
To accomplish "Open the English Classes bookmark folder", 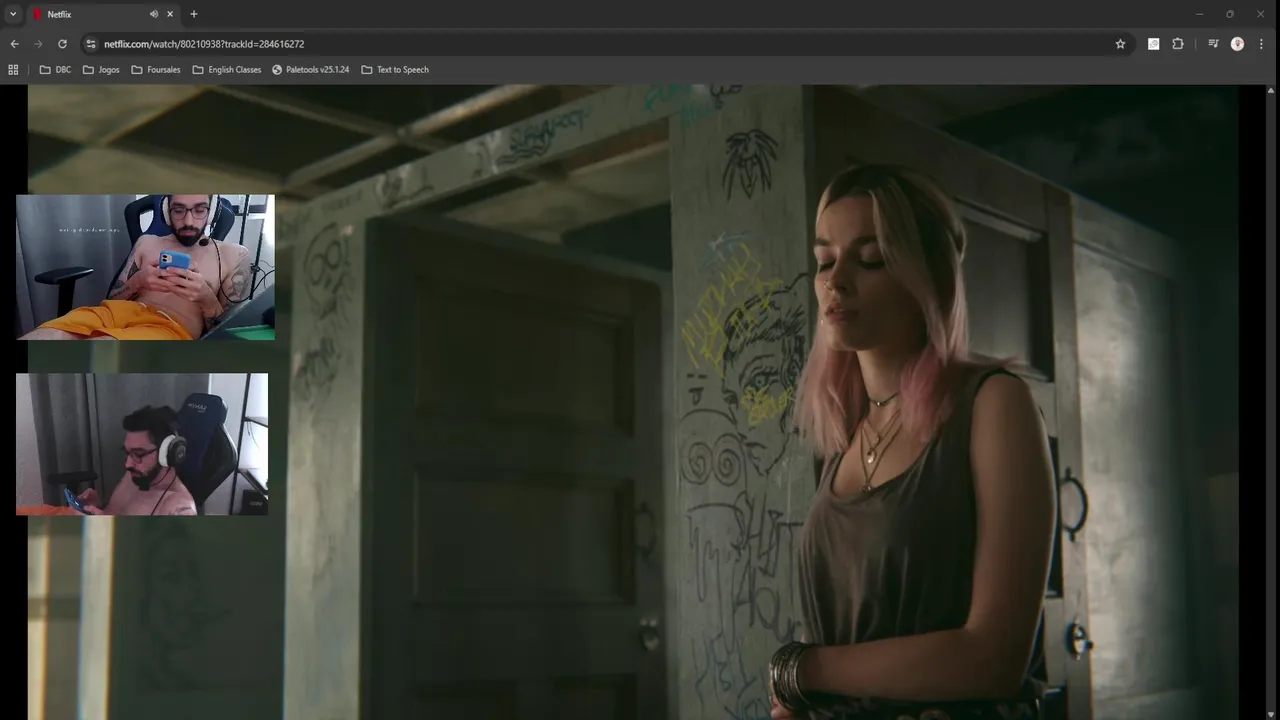I will pos(227,70).
